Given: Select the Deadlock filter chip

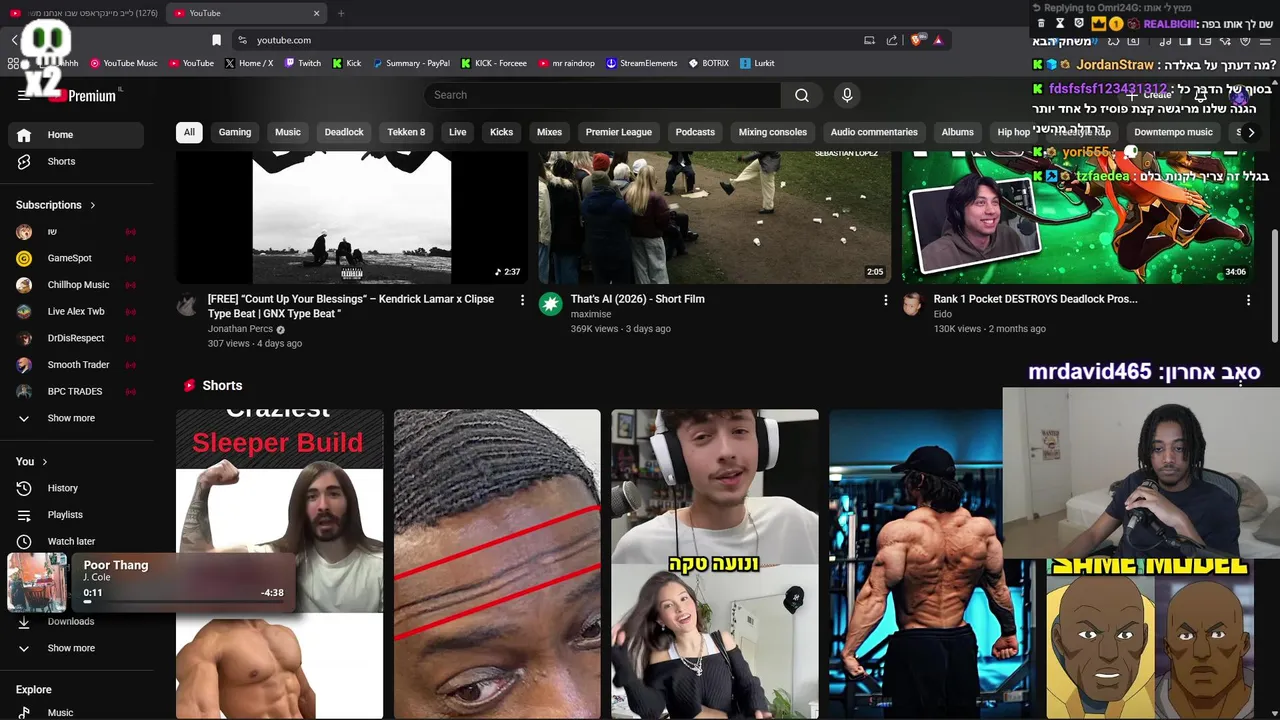Looking at the screenshot, I should (x=344, y=132).
